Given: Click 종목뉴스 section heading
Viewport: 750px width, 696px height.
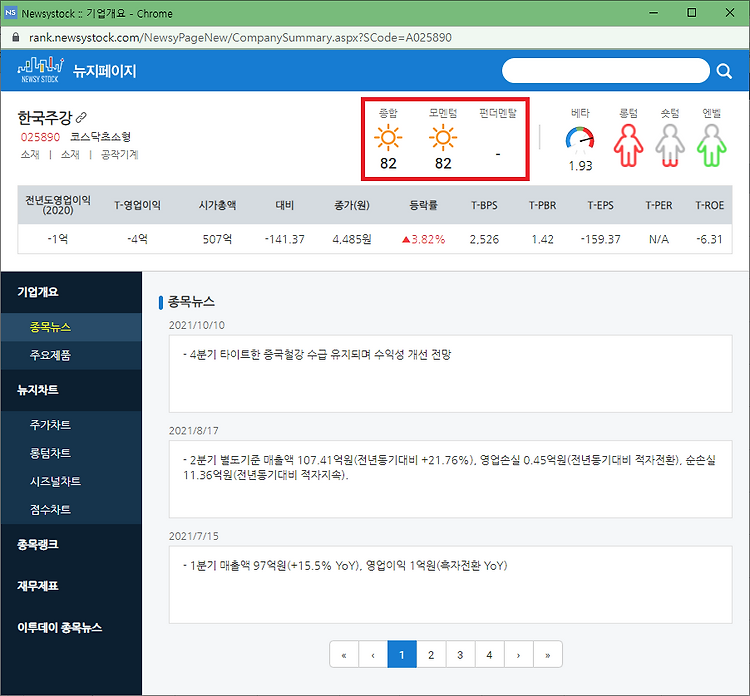Looking at the screenshot, I should pos(191,302).
